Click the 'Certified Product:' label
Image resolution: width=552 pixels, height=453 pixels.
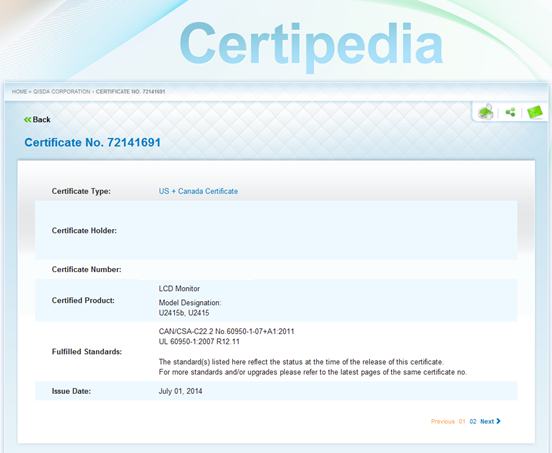point(83,300)
